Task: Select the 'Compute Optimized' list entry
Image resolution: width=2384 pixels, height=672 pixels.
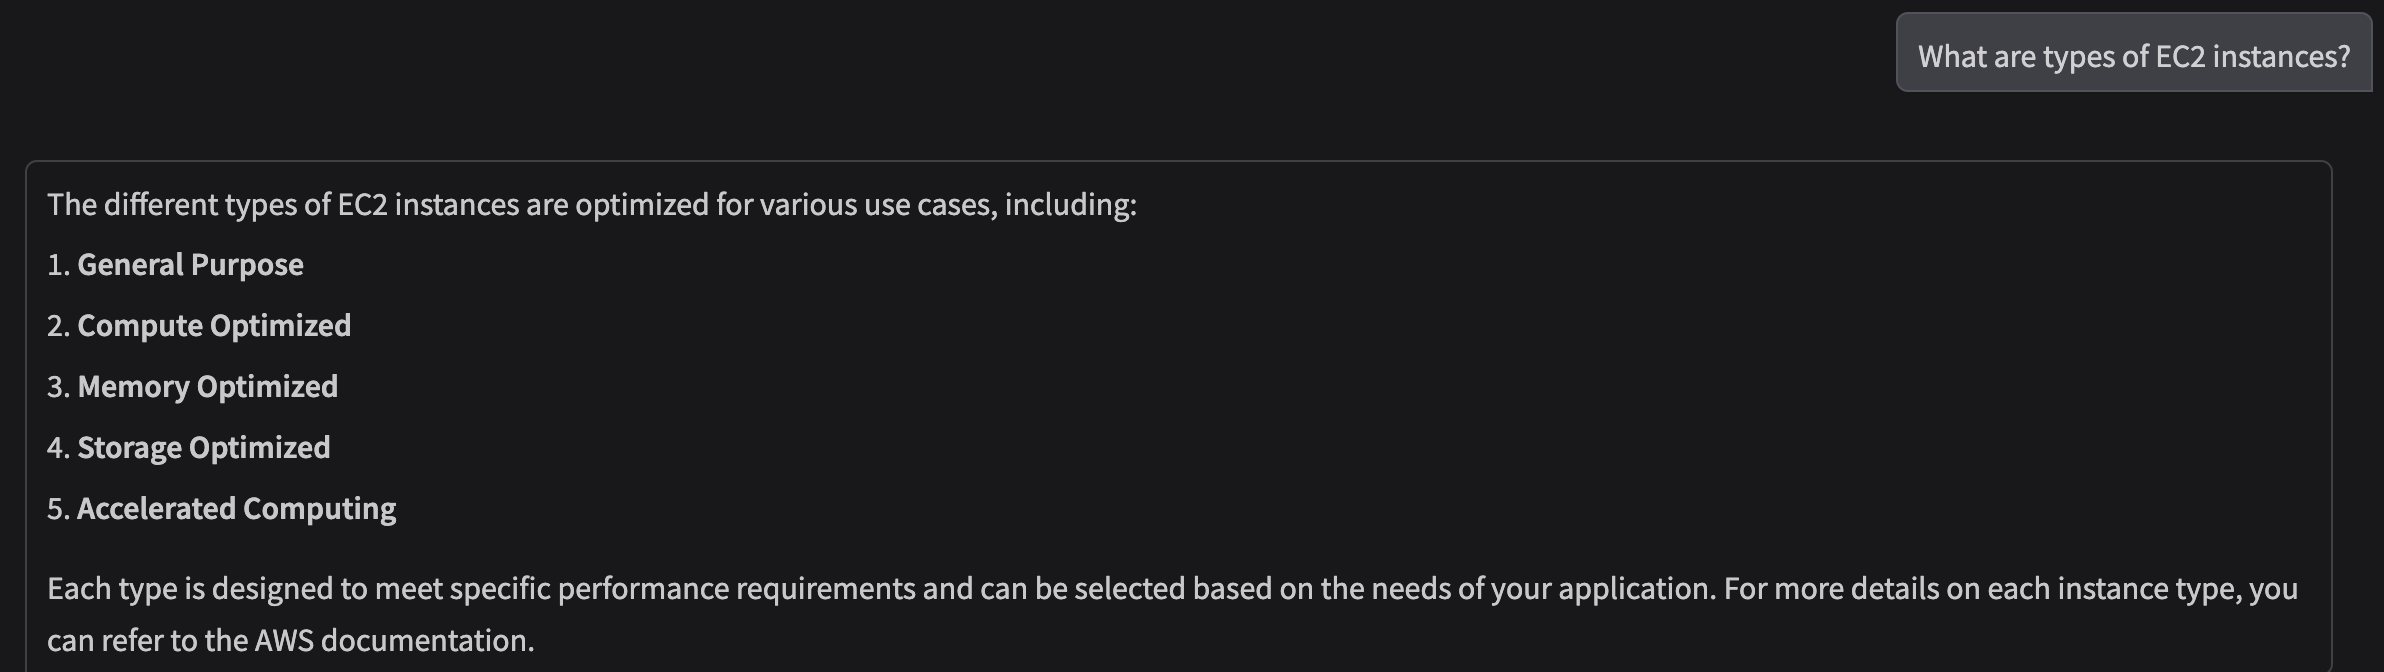Action: 213,326
